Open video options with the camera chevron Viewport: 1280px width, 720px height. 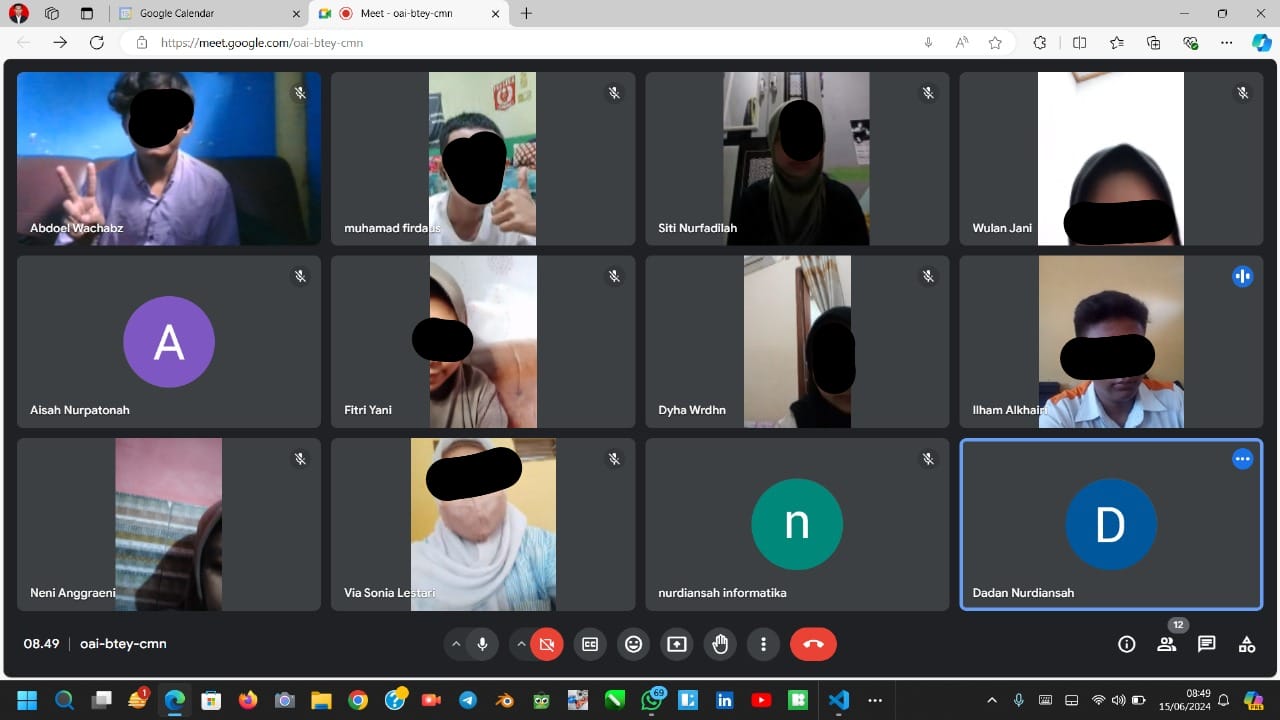click(x=522, y=644)
